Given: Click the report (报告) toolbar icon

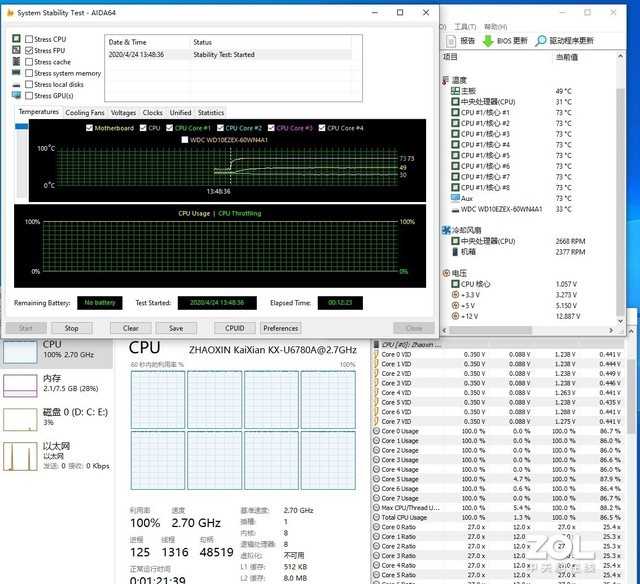Looking at the screenshot, I should pos(449,41).
